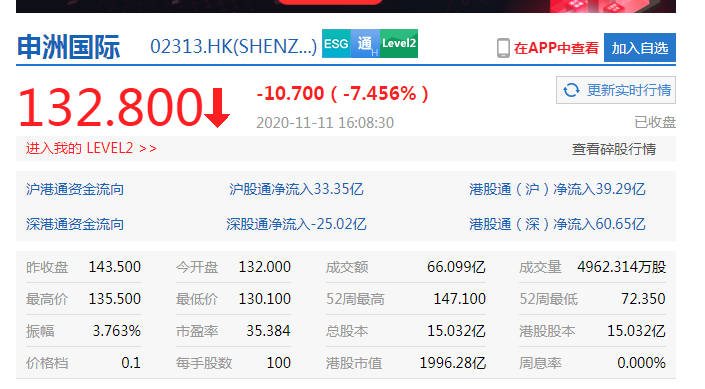Click the 周息率 label
Viewport: 705px width, 389px height.
540,363
